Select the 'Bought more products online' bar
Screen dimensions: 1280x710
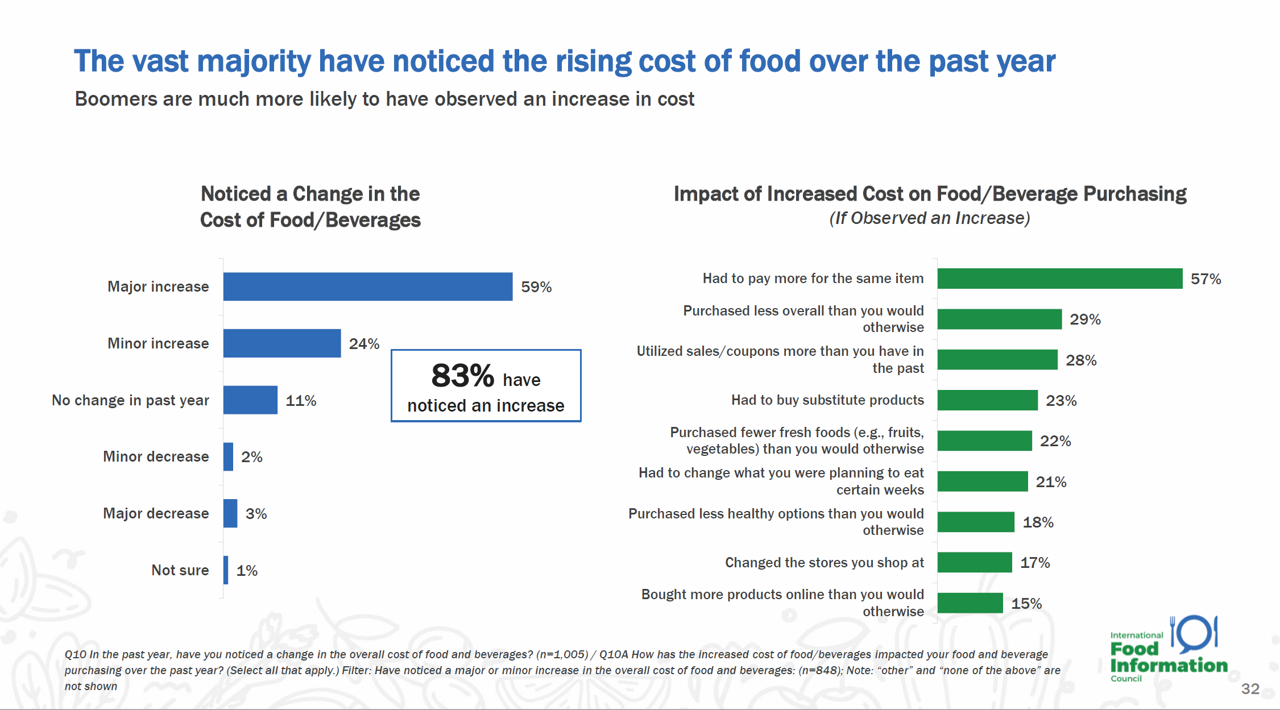pyautogui.click(x=970, y=603)
